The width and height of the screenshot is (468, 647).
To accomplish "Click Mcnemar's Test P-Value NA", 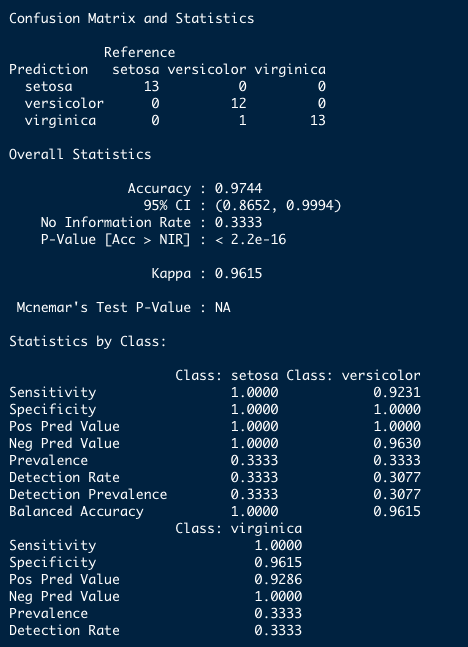I will (x=222, y=307).
